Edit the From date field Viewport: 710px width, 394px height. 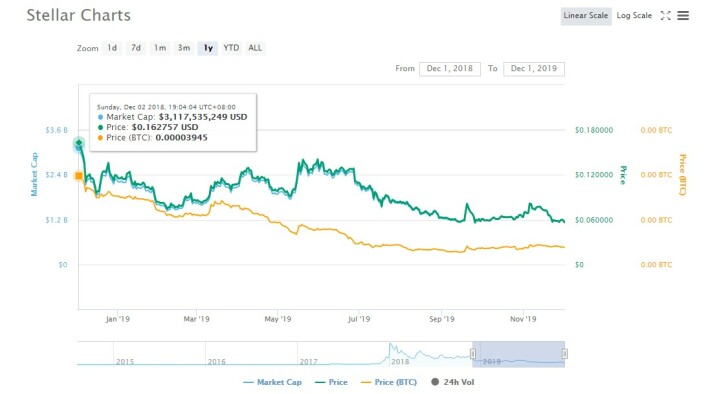[x=450, y=69]
